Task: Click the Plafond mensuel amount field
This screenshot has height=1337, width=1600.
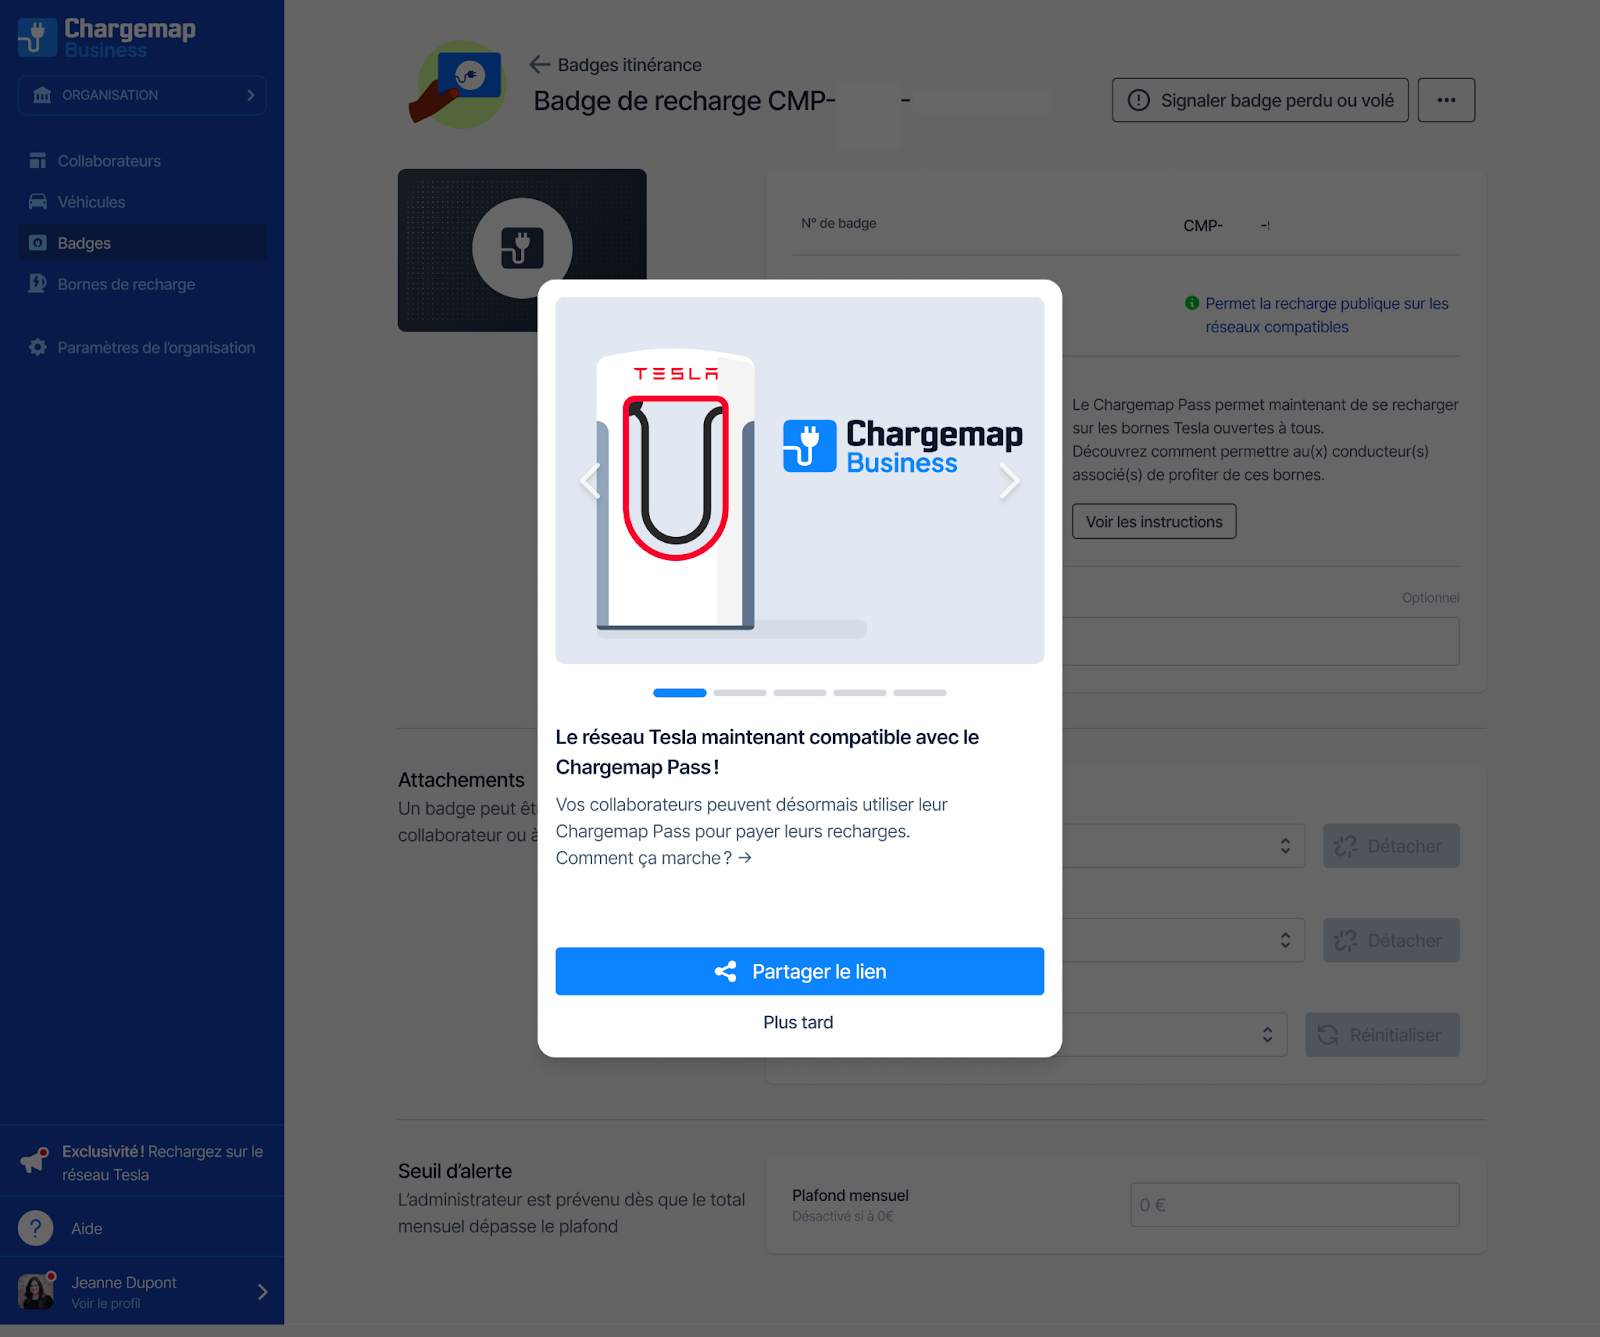Action: [x=1295, y=1205]
